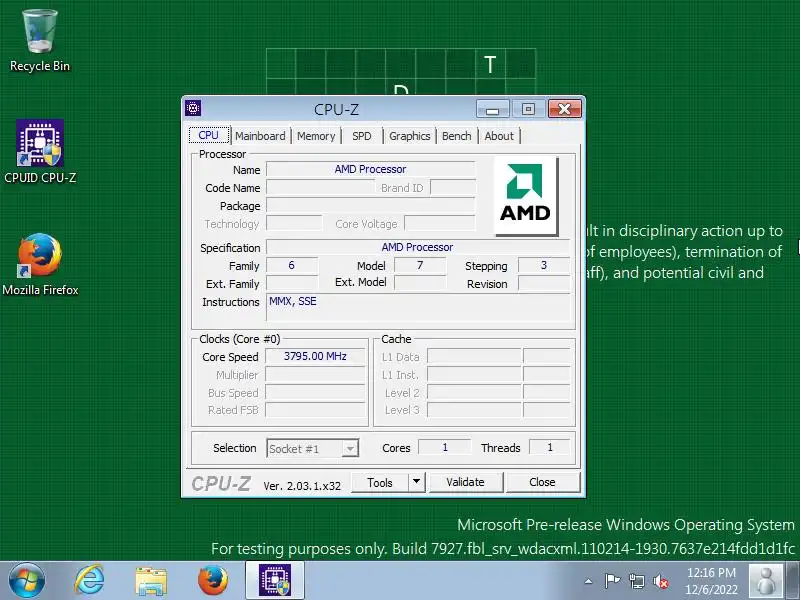Open the Action Center flag icon
The height and width of the screenshot is (600, 800).
612,581
